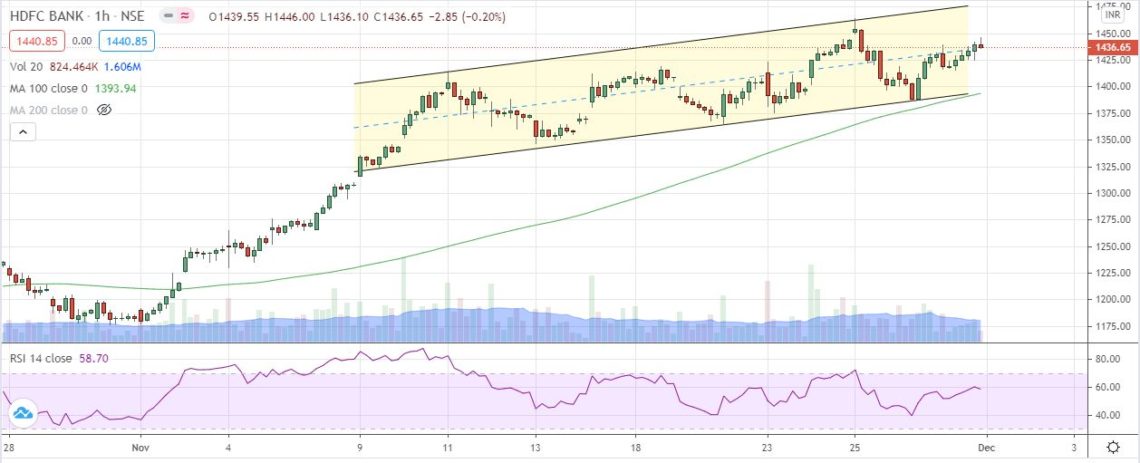Viewport: 1140px width, 463px height.
Task: Click the TradingView cloud logo icon
Action: click(x=22, y=412)
